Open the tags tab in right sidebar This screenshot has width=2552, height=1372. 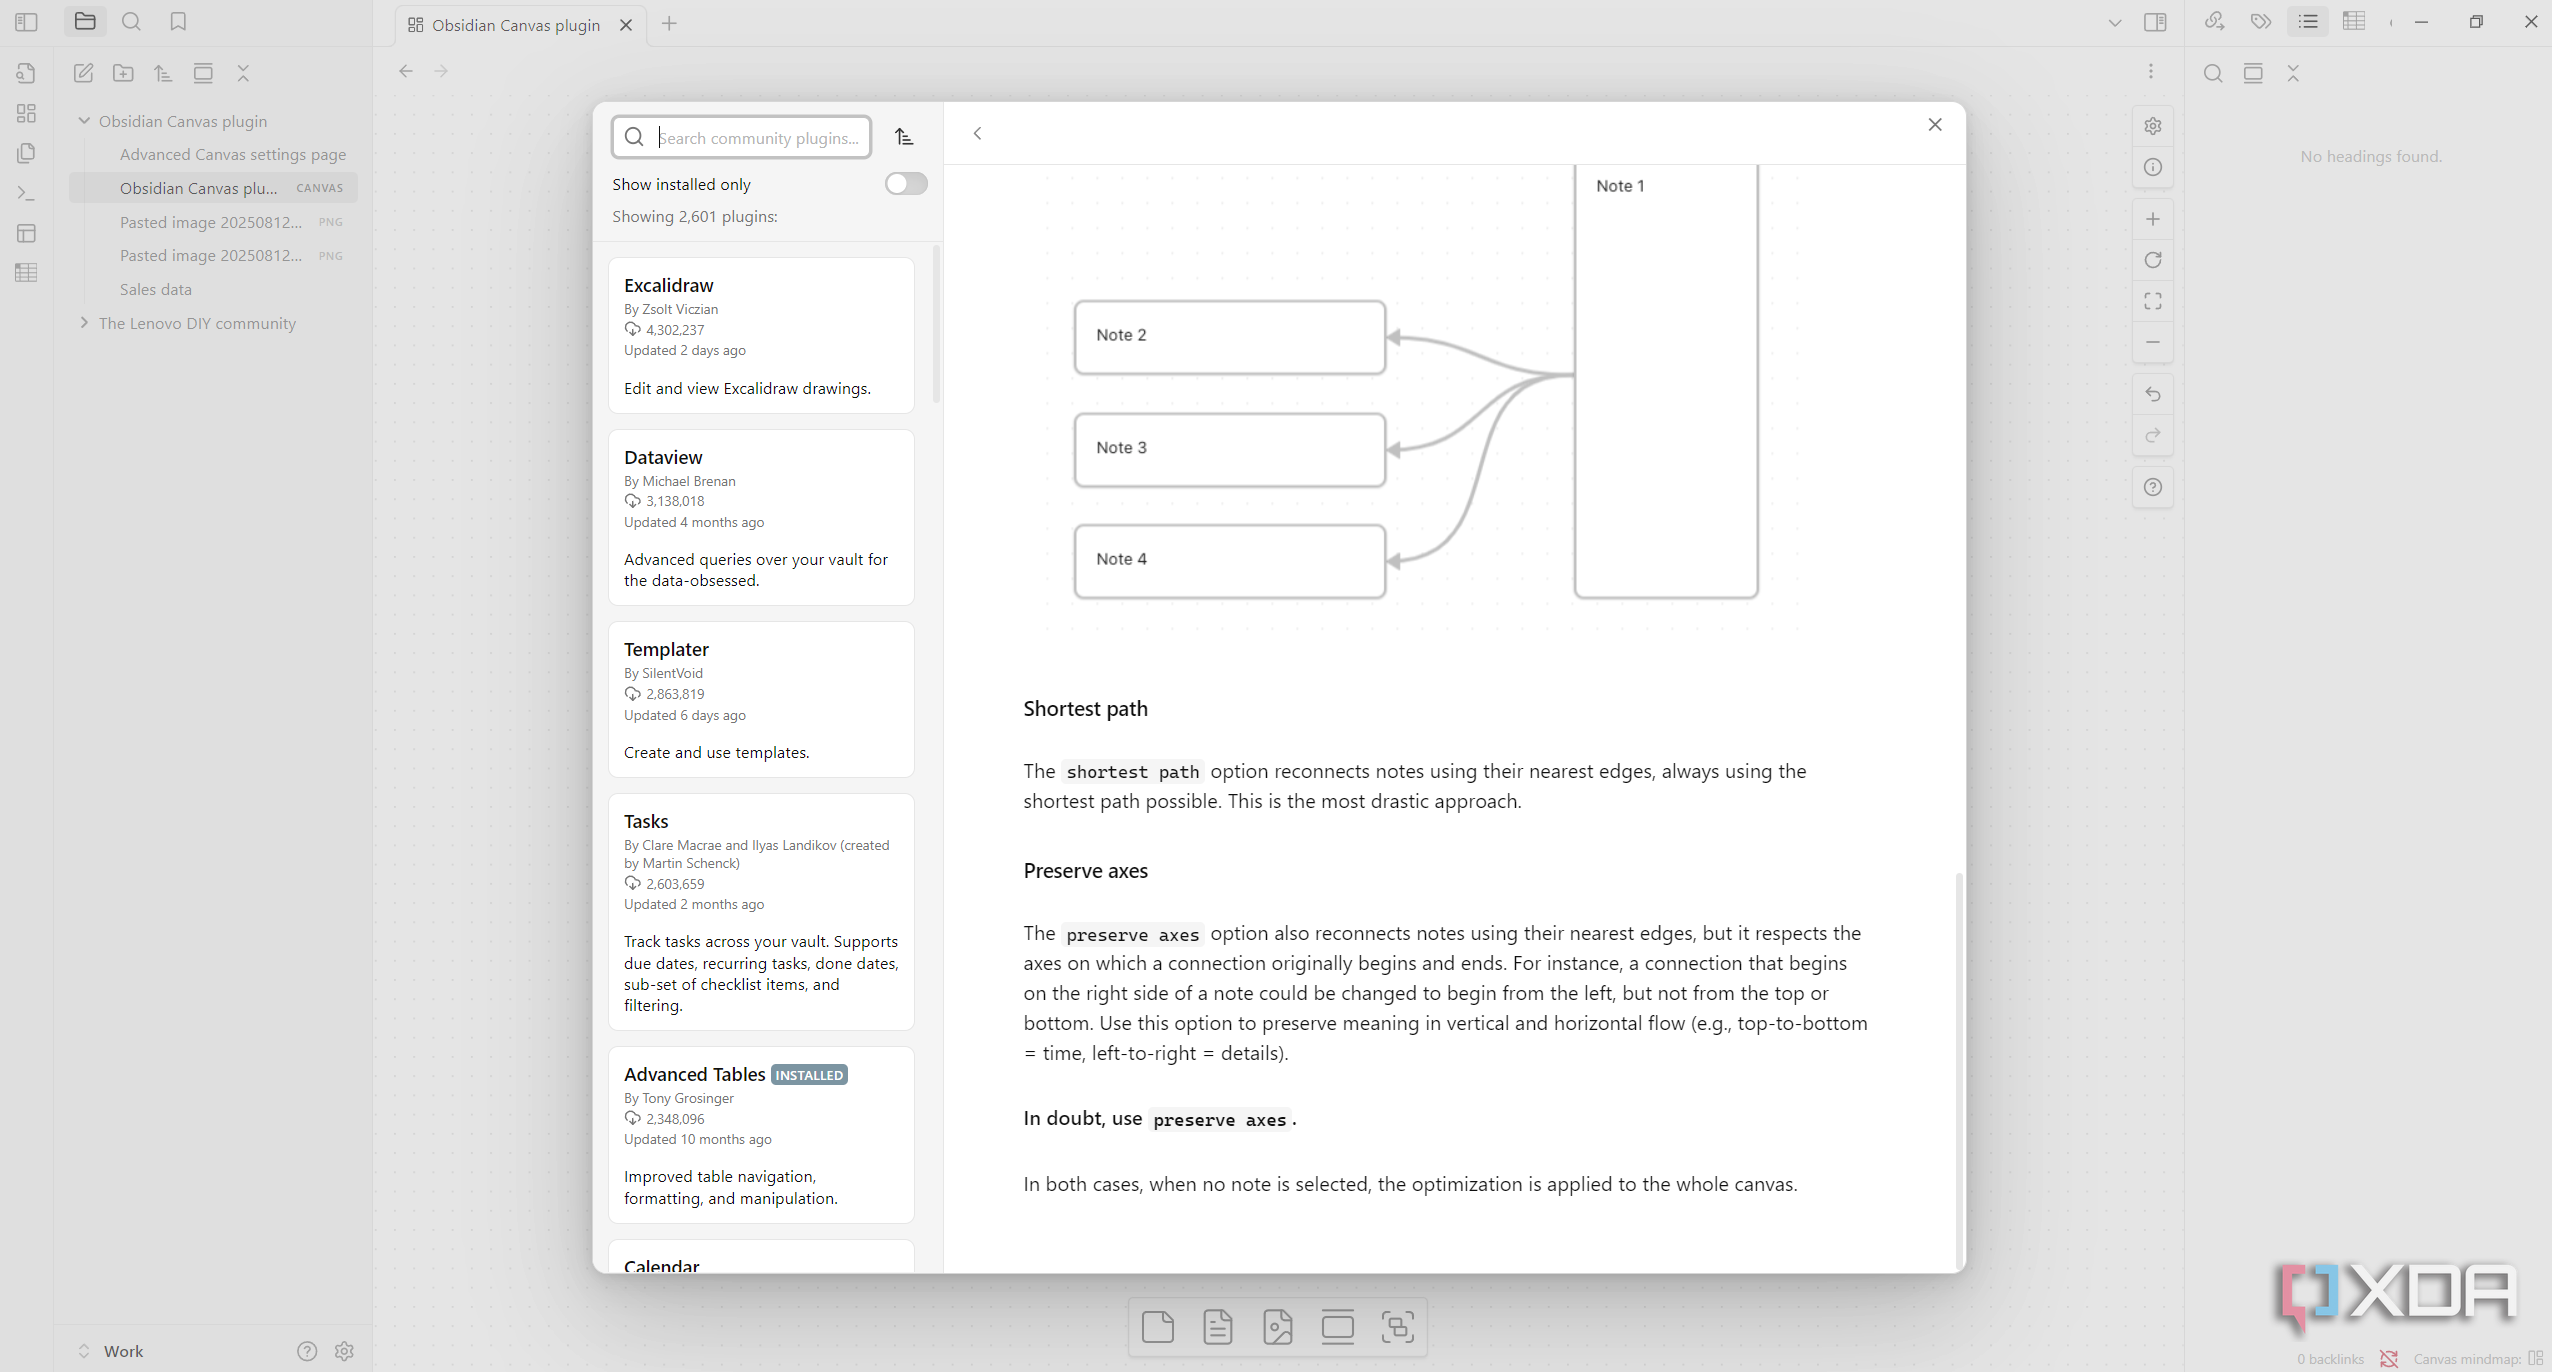[2261, 21]
